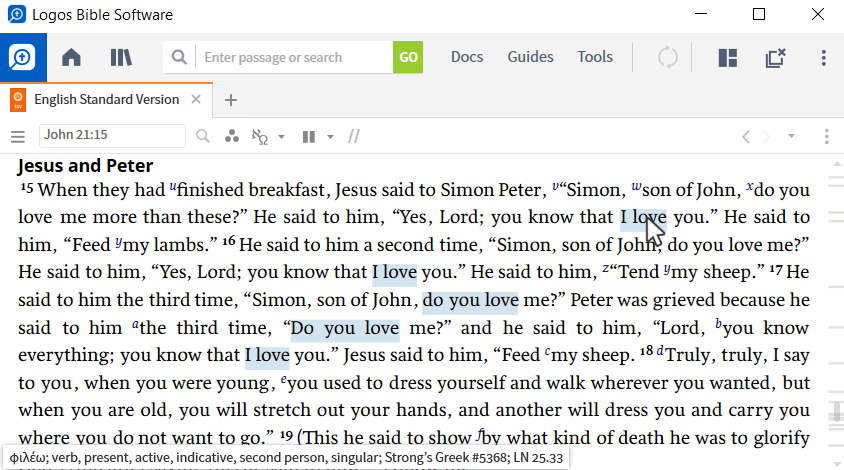Click the magnifier in the command box
This screenshot has height=470, width=844.
(x=179, y=57)
